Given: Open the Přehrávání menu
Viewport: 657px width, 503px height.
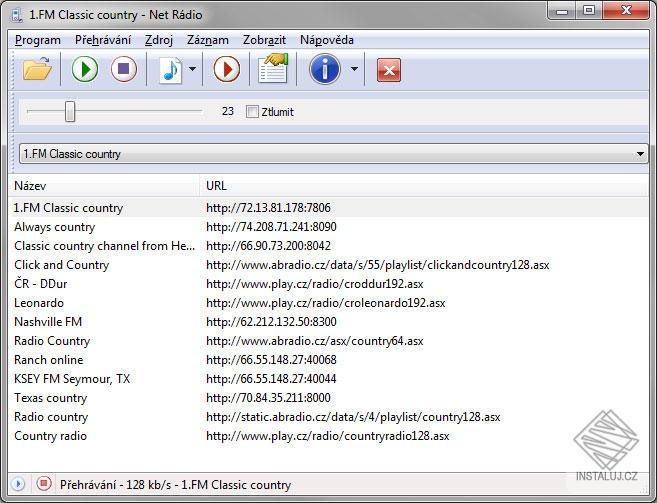Looking at the screenshot, I should tap(102, 40).
